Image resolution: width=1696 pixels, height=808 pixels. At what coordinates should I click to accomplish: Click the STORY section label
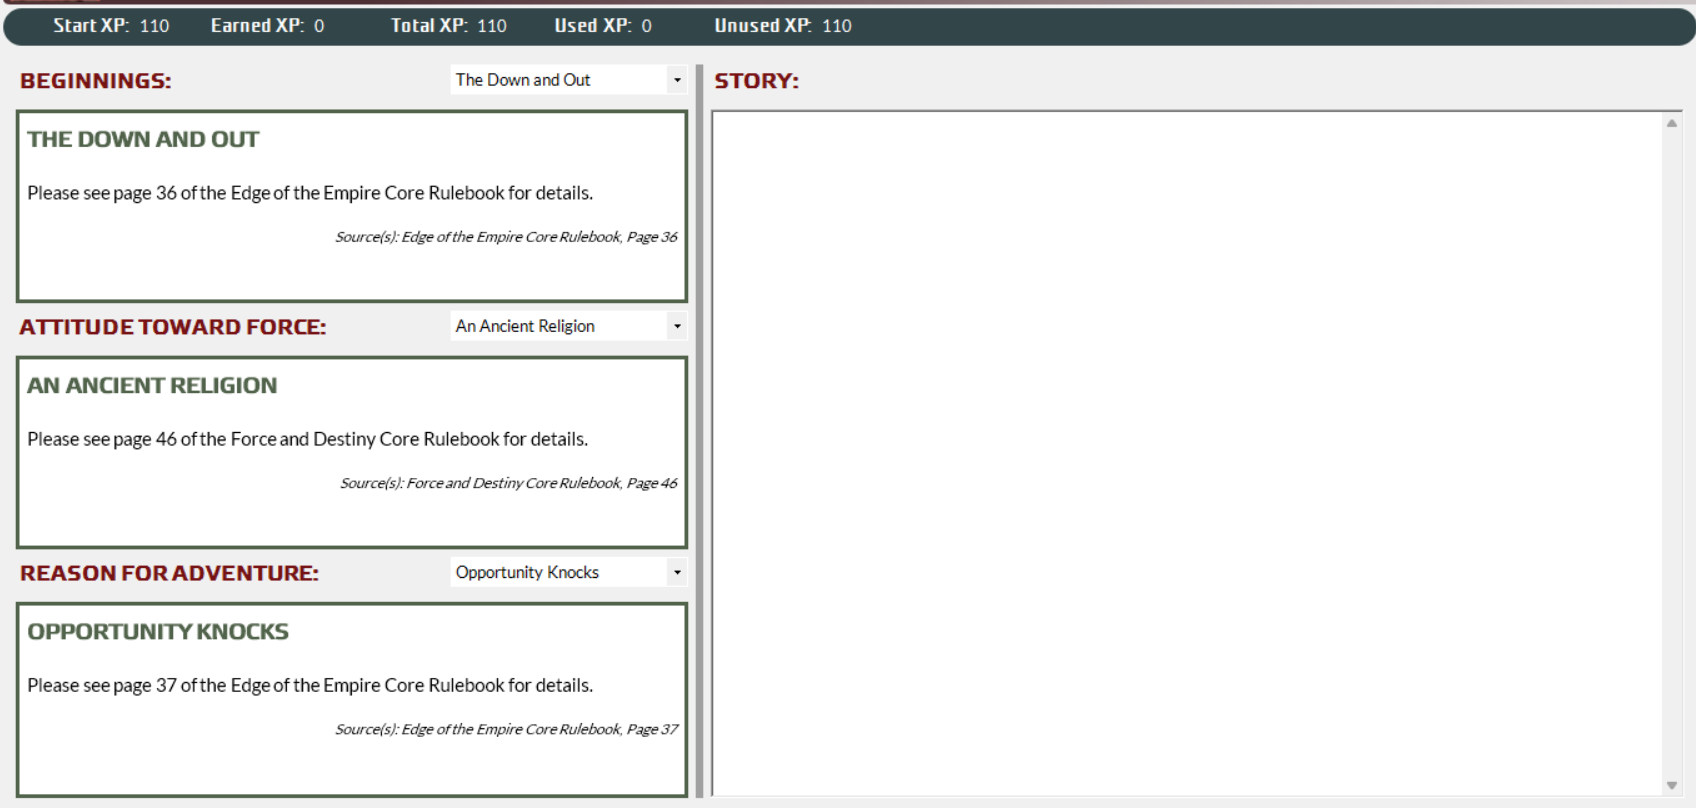click(x=756, y=81)
